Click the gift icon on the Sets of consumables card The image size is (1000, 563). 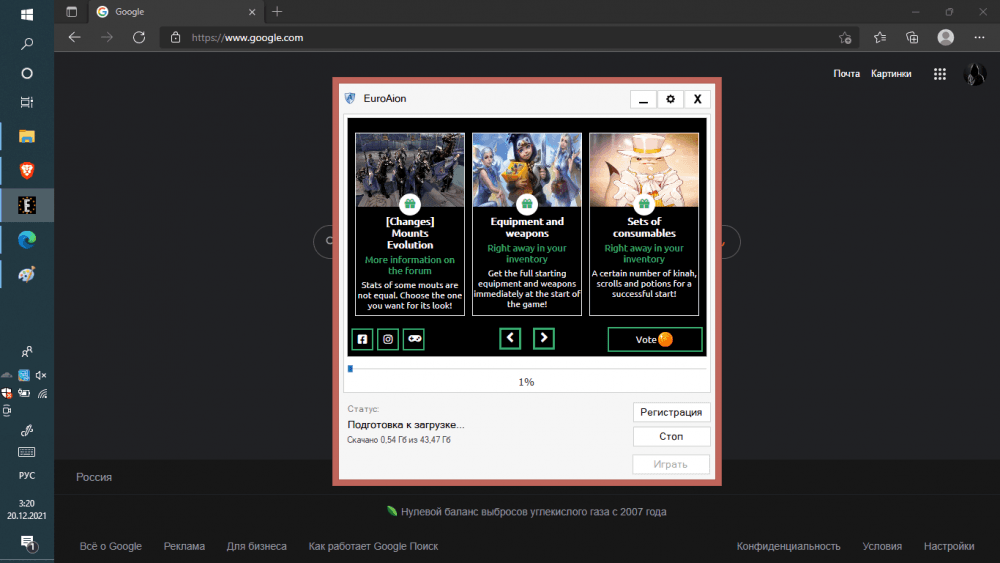(x=644, y=203)
